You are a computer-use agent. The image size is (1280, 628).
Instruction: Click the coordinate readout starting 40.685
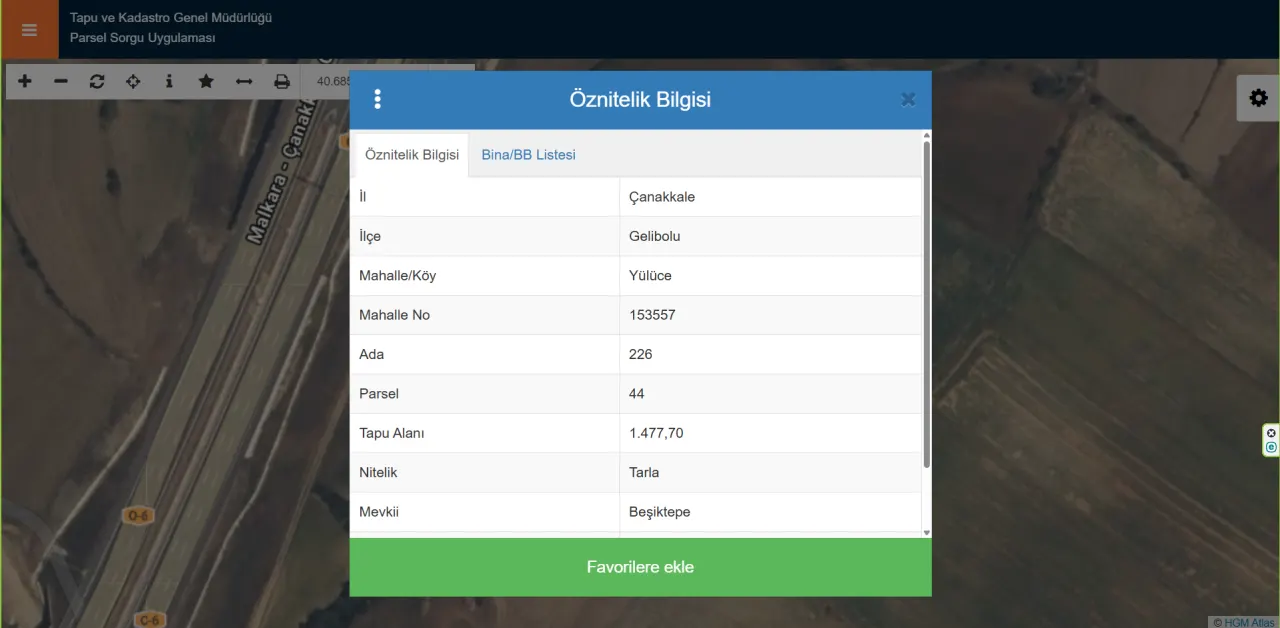(x=334, y=82)
